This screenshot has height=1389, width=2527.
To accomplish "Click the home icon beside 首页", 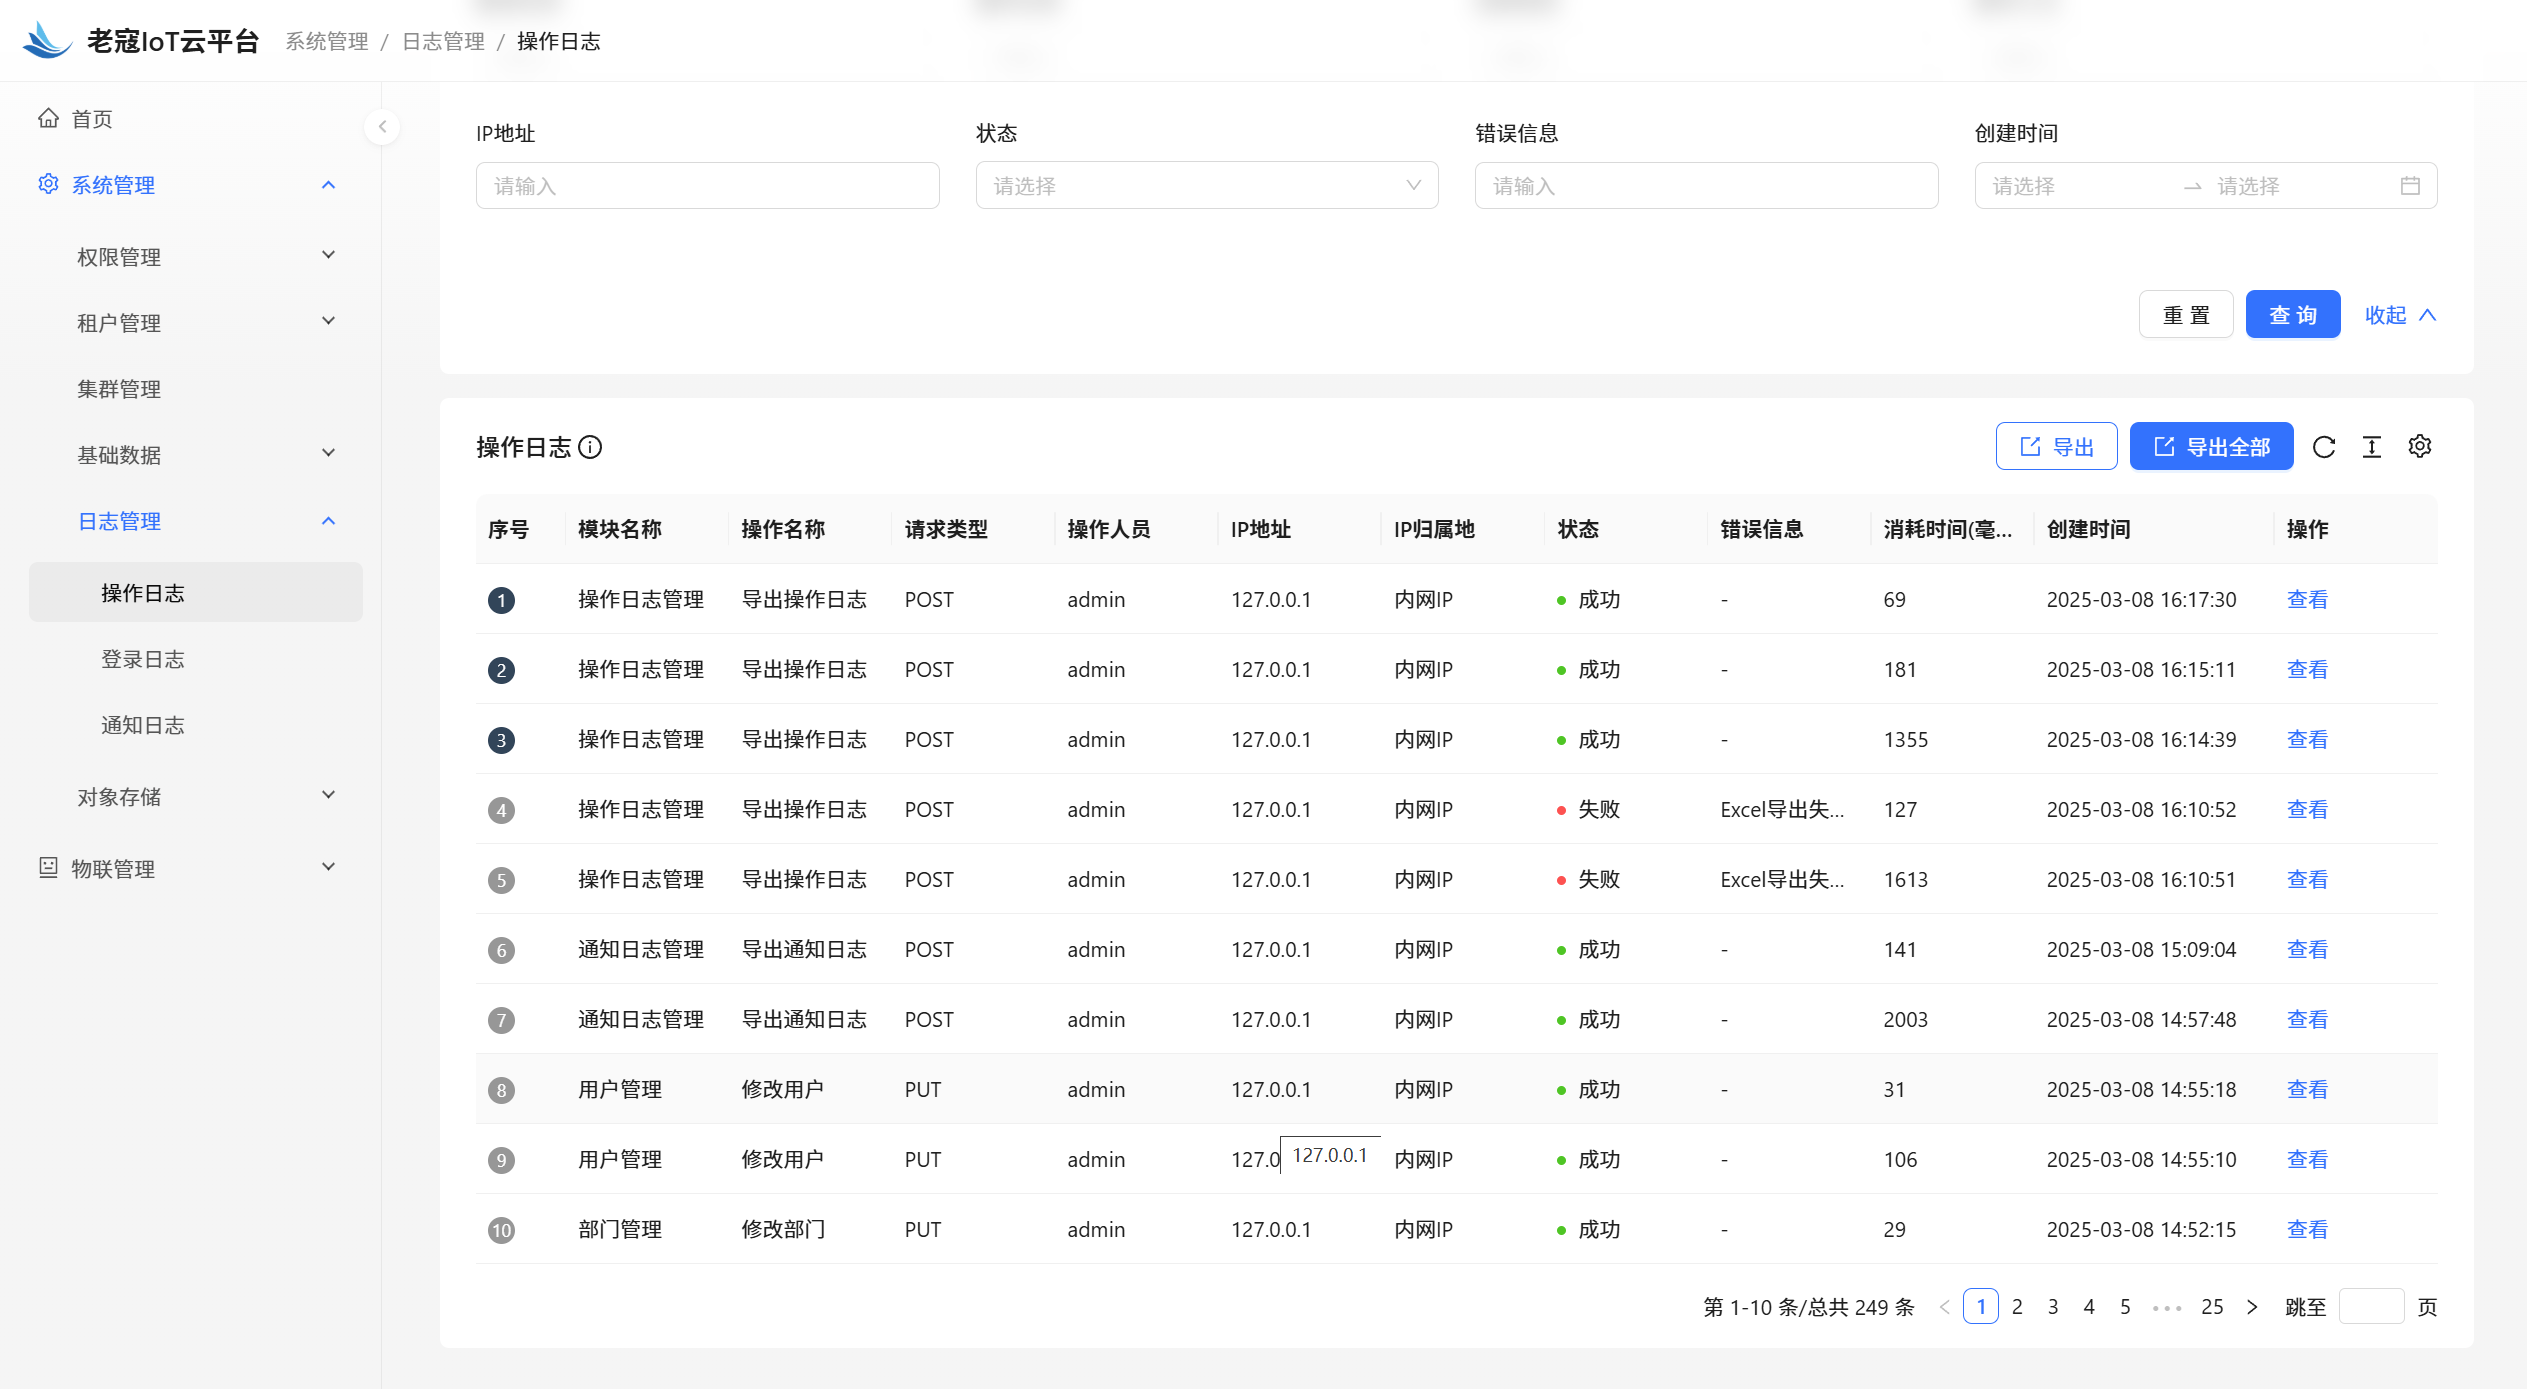I will (x=48, y=118).
